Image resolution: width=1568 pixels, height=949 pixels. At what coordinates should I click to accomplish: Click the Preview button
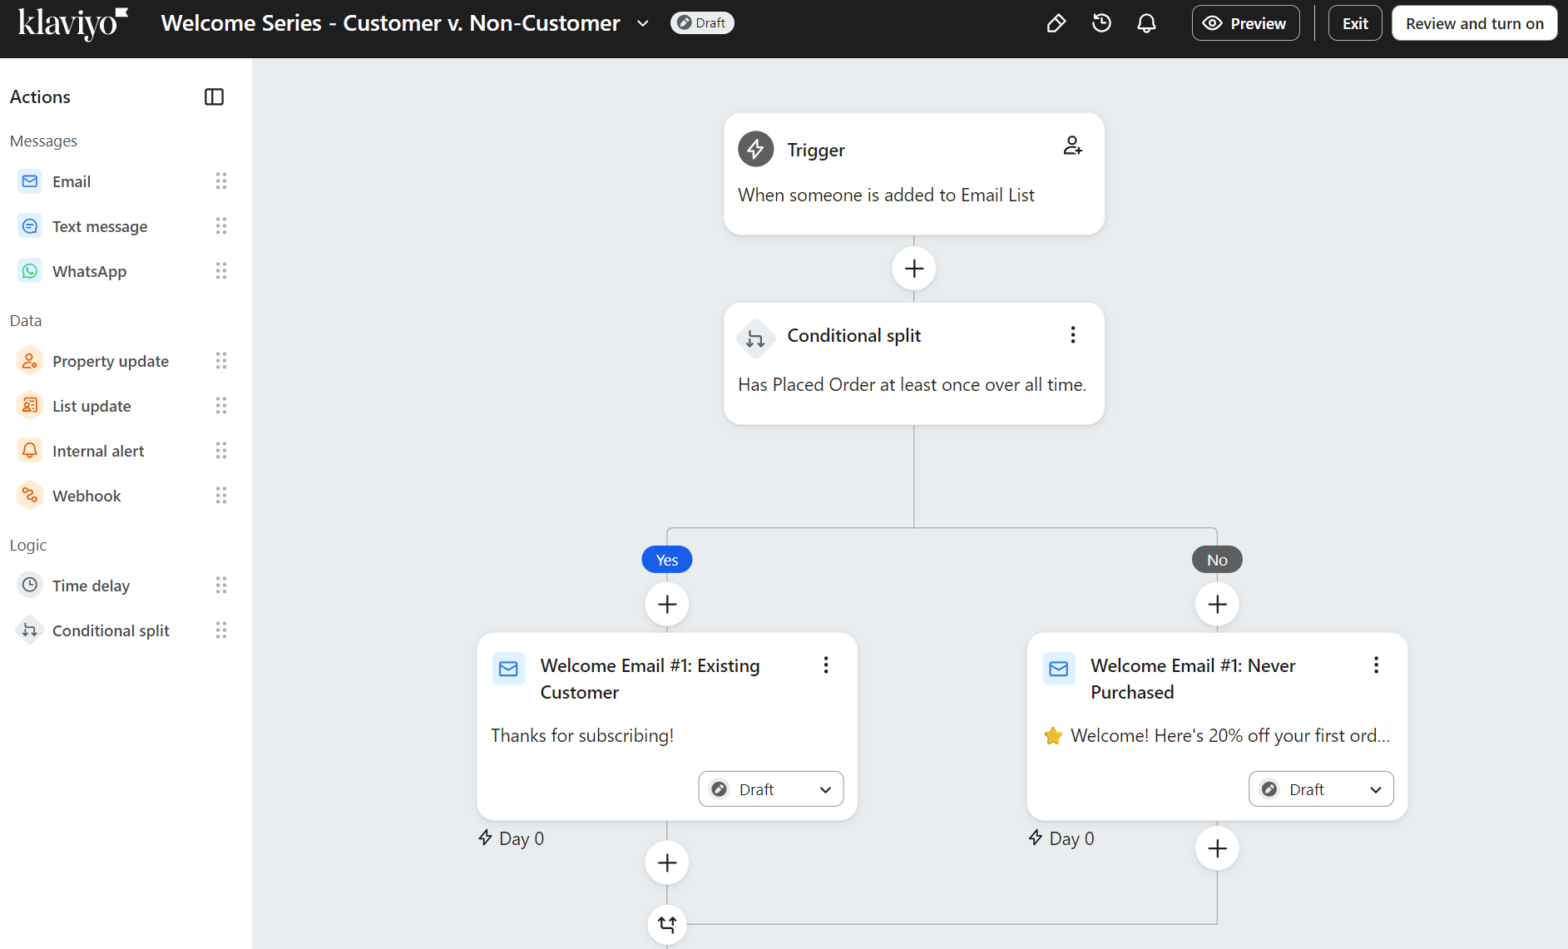click(1245, 23)
